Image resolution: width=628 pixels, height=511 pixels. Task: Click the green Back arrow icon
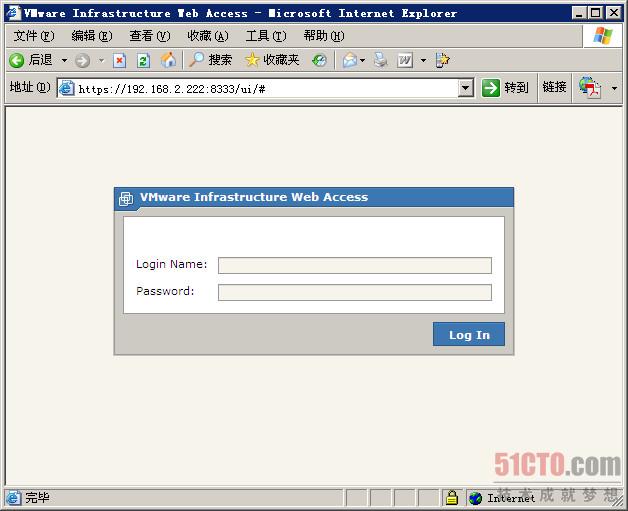pos(17,60)
